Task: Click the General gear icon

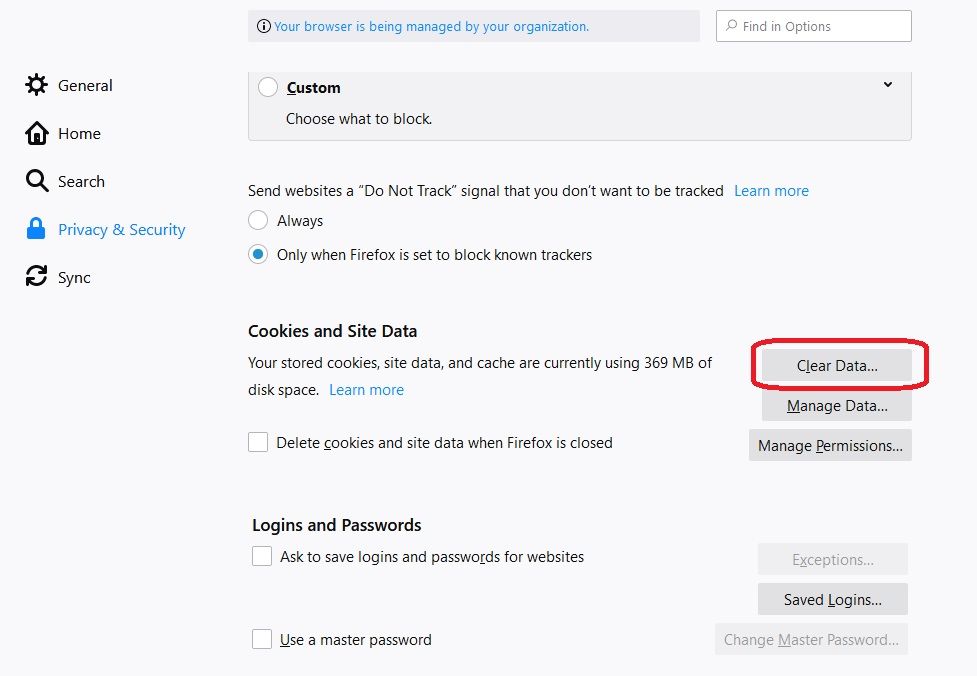Action: (x=36, y=85)
